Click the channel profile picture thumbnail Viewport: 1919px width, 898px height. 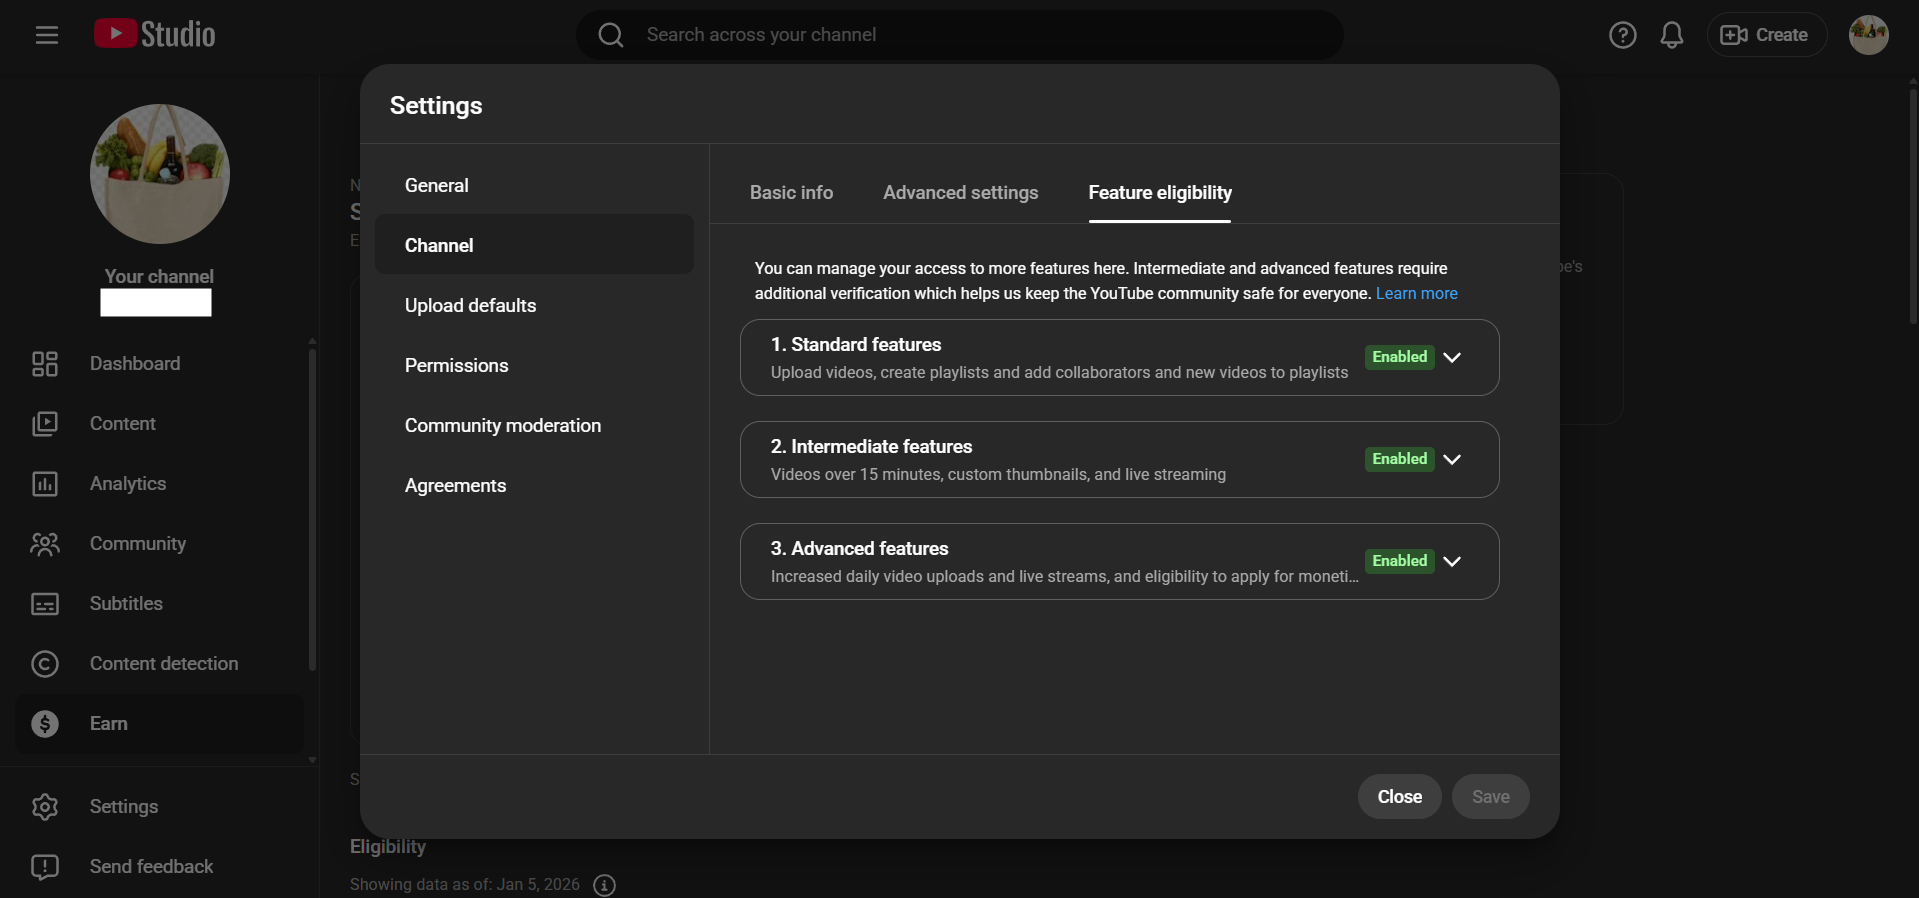pyautogui.click(x=160, y=174)
